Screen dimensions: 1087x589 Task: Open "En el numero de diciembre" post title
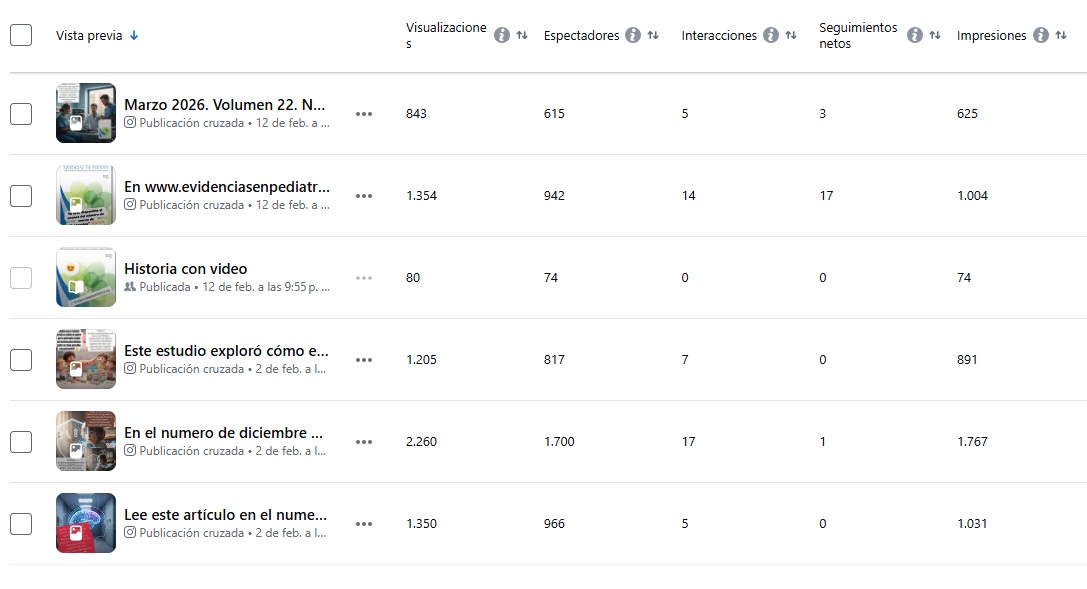[x=224, y=433]
